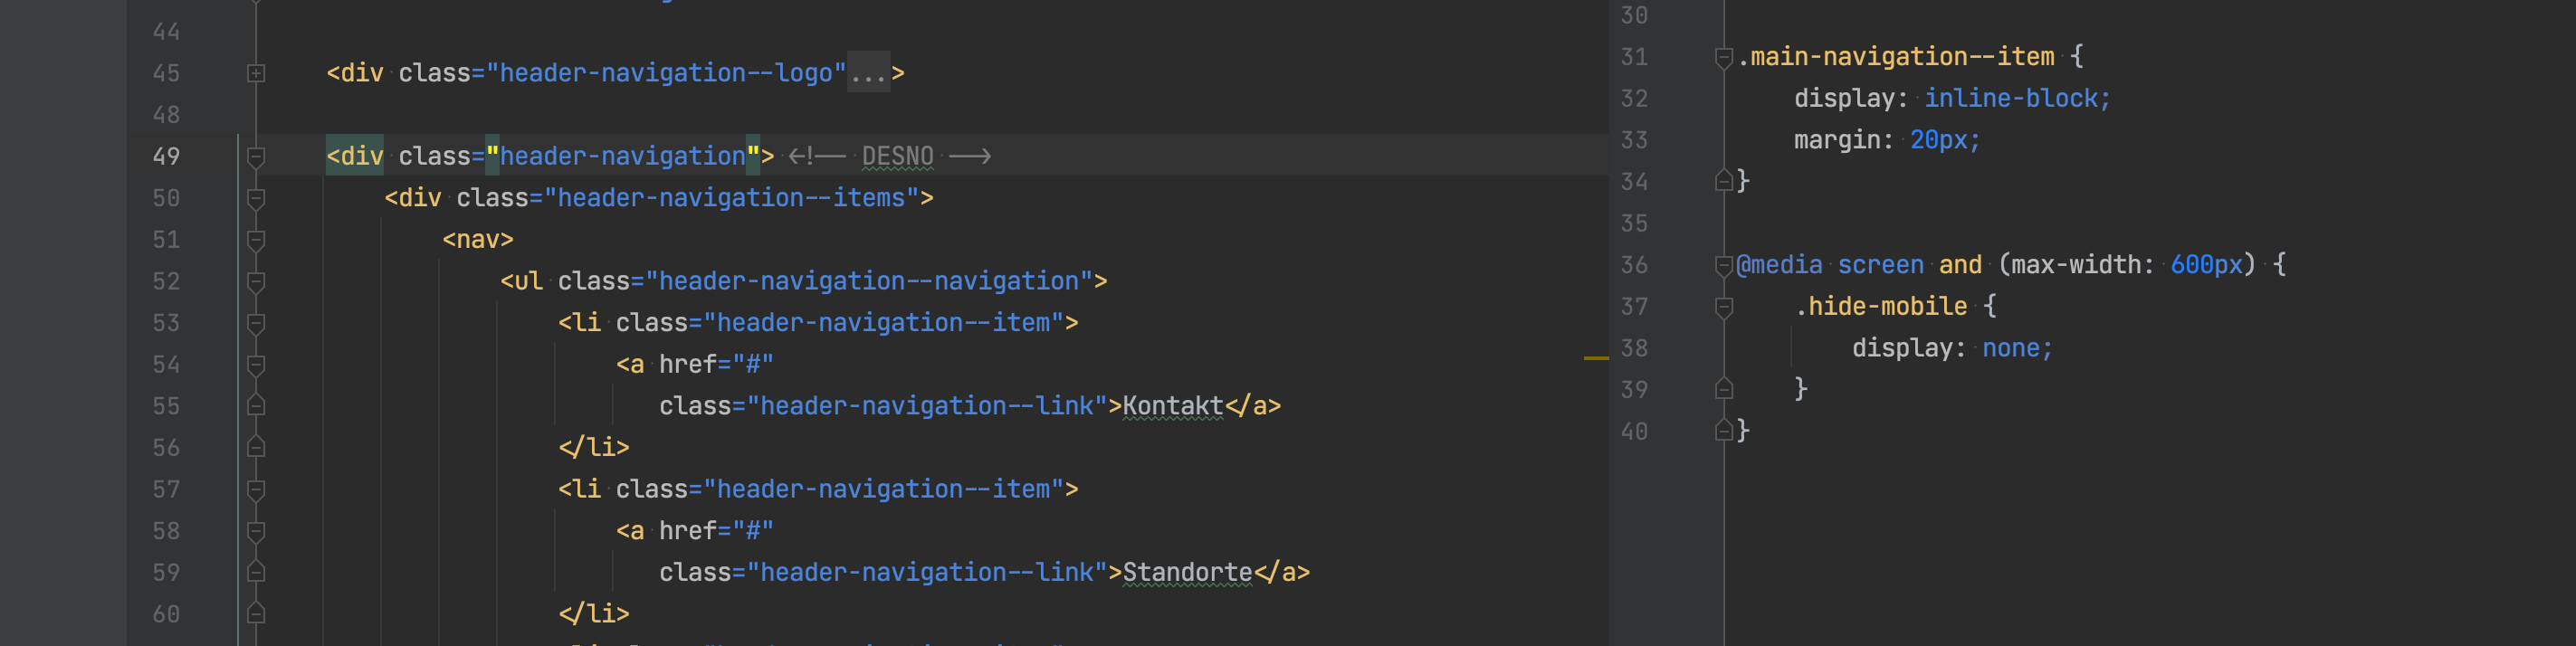Image resolution: width=2576 pixels, height=646 pixels.
Task: Fold the Kontakt anchor tag at line 54
Action: pyautogui.click(x=256, y=365)
